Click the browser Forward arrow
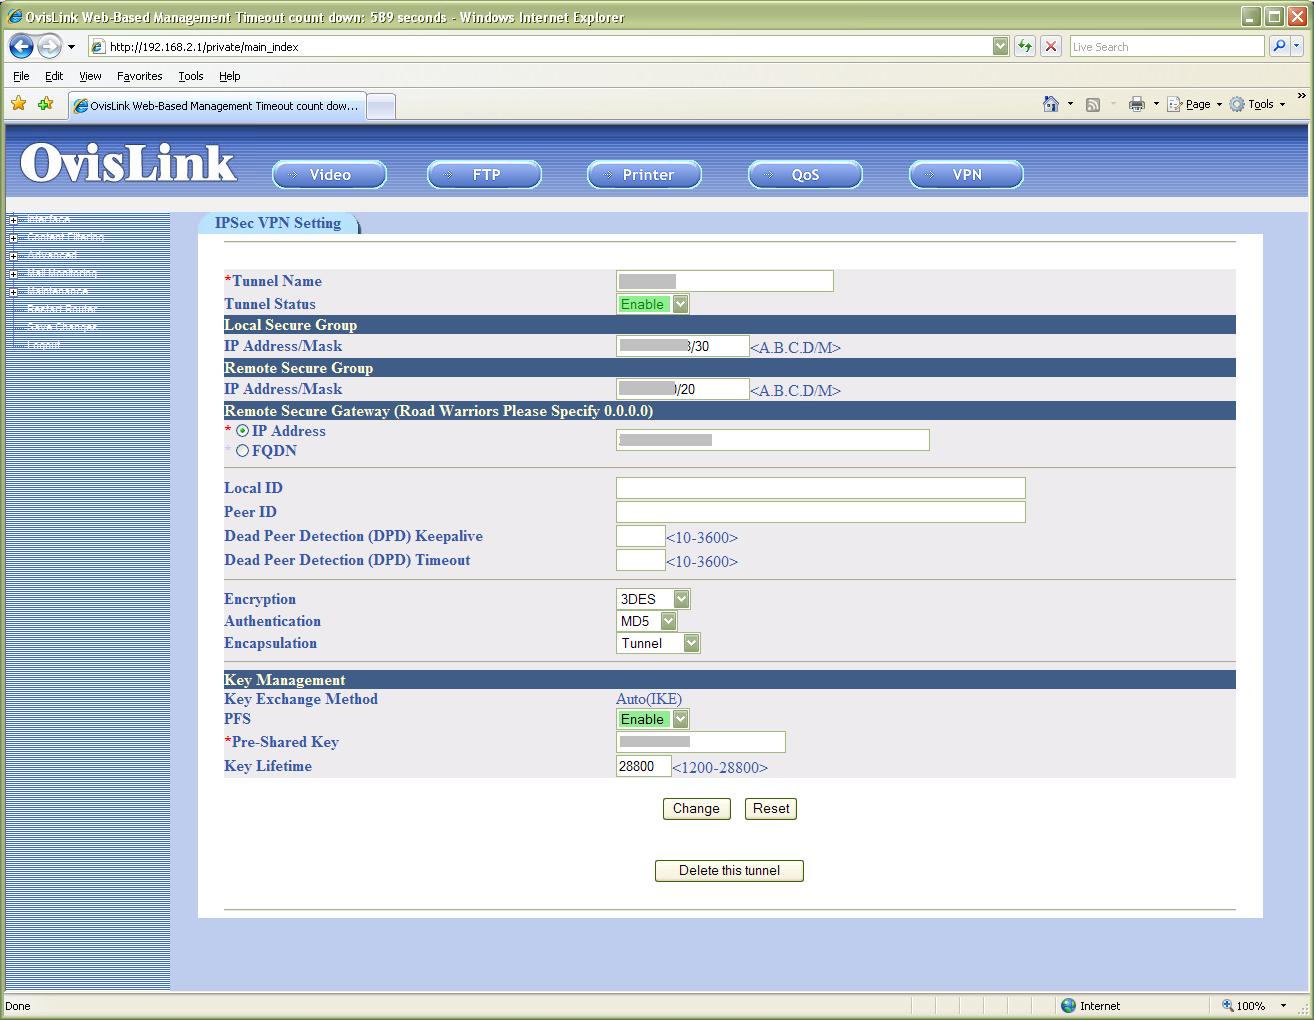 [x=49, y=46]
